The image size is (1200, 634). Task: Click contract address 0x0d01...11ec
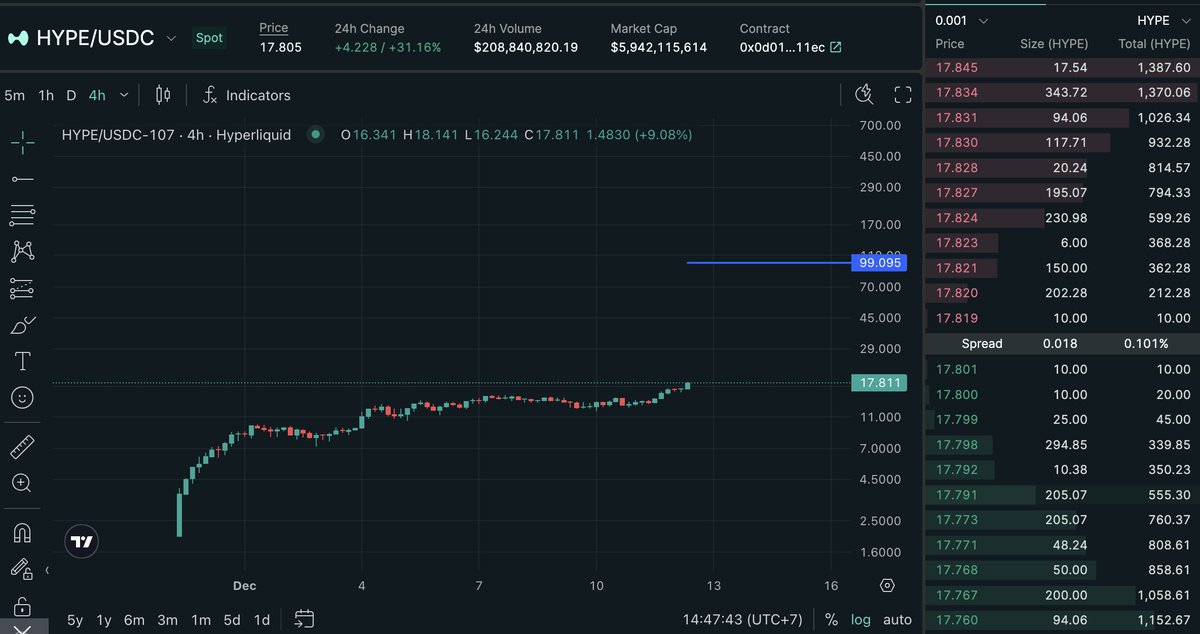[x=782, y=47]
